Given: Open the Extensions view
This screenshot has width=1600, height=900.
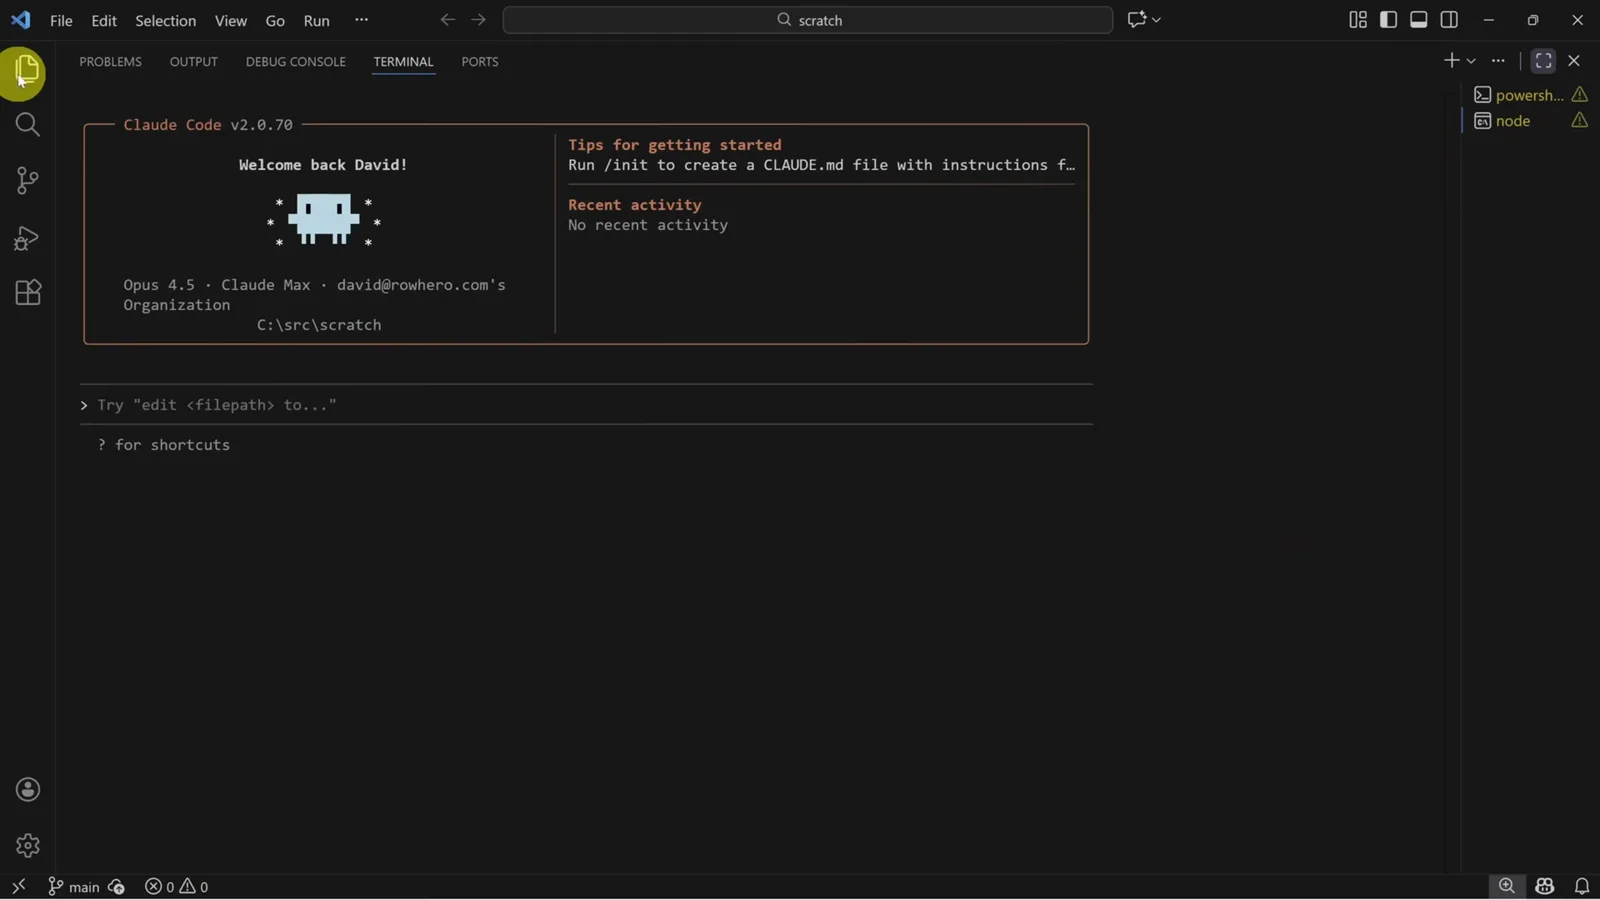Looking at the screenshot, I should pos(27,292).
